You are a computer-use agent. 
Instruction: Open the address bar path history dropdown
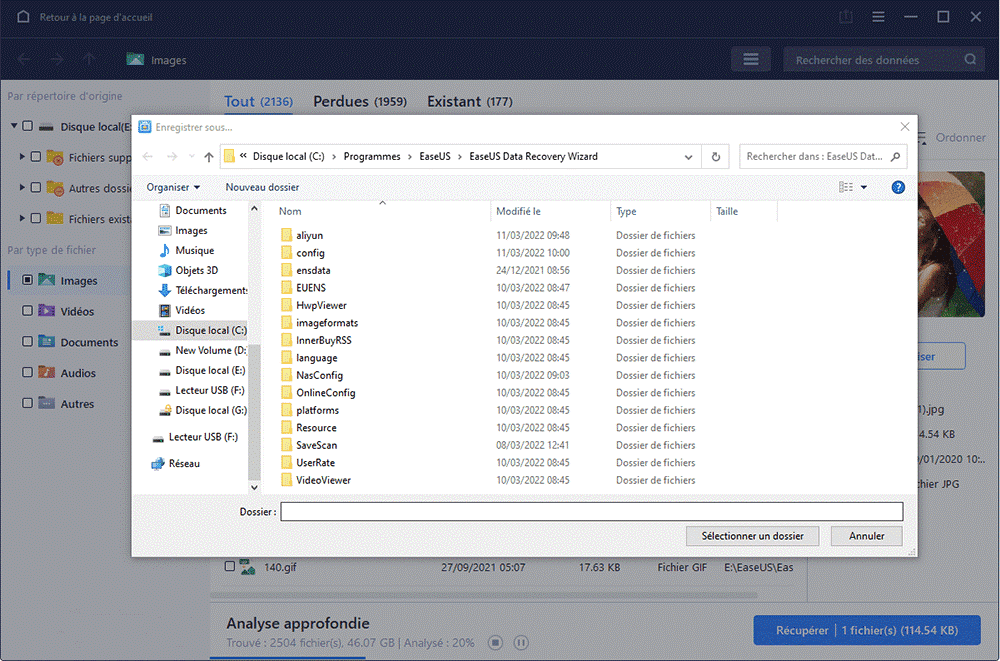(x=688, y=157)
